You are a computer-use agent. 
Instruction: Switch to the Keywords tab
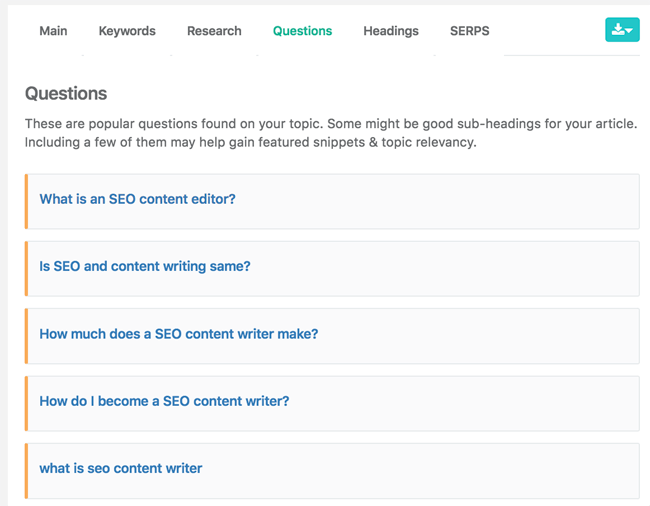click(127, 31)
